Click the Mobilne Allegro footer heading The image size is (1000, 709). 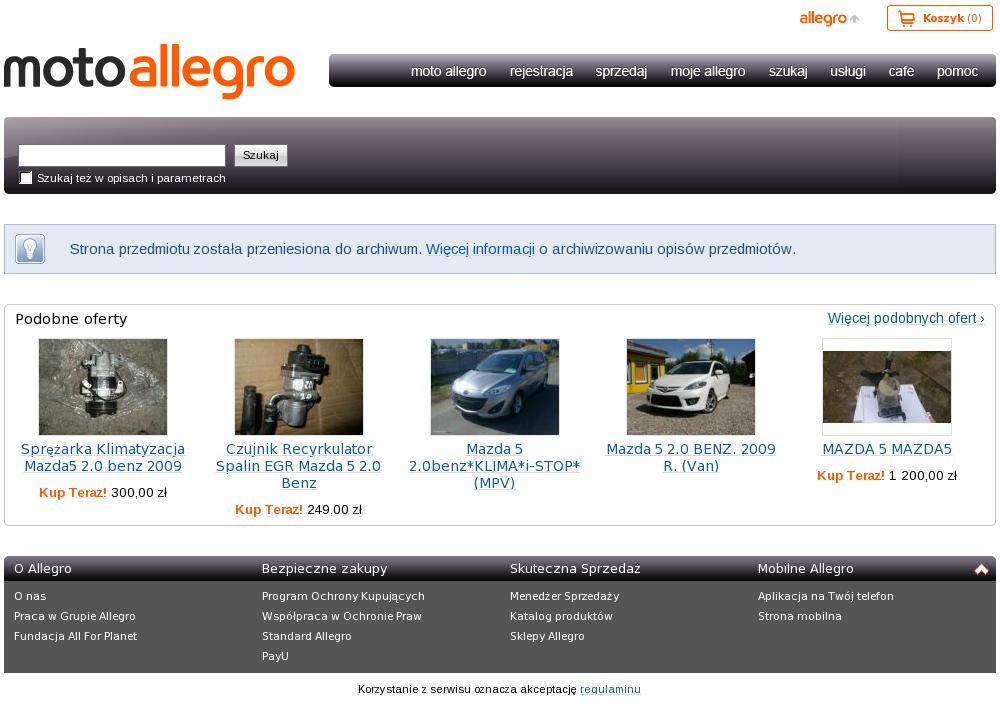pyautogui.click(x=805, y=569)
